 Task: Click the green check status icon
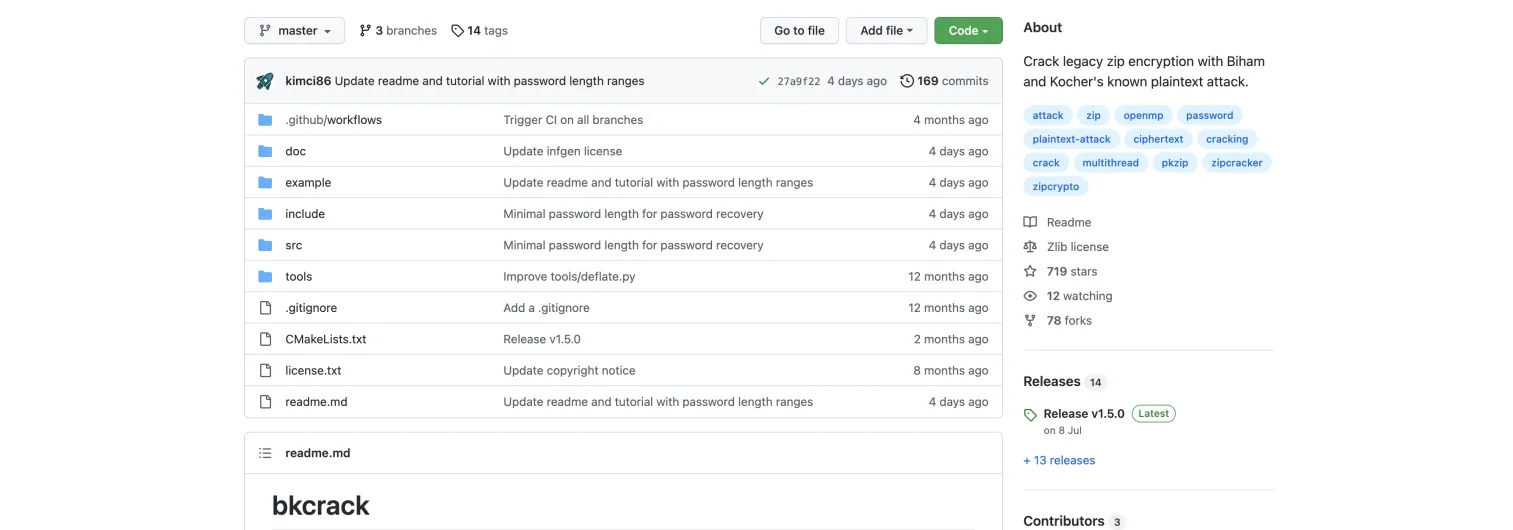click(x=764, y=81)
